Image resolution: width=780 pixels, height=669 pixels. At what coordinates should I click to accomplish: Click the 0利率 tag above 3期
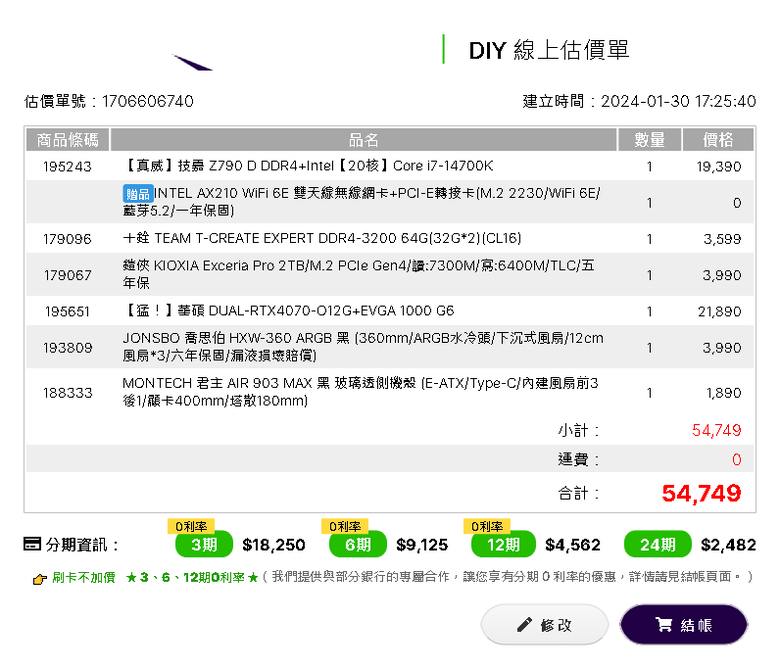pyautogui.click(x=191, y=526)
